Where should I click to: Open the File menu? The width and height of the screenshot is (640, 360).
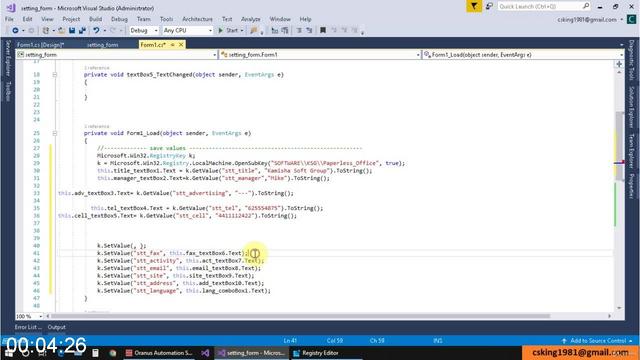coord(9,19)
